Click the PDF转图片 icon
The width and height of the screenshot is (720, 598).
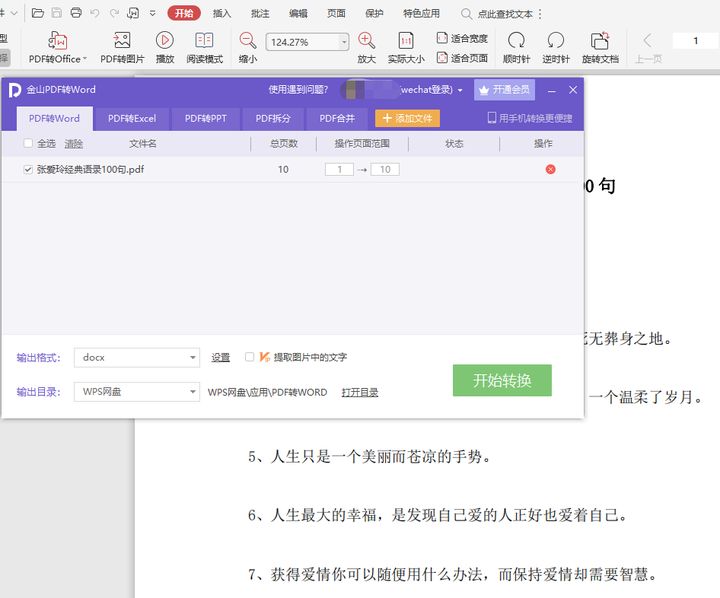(122, 41)
